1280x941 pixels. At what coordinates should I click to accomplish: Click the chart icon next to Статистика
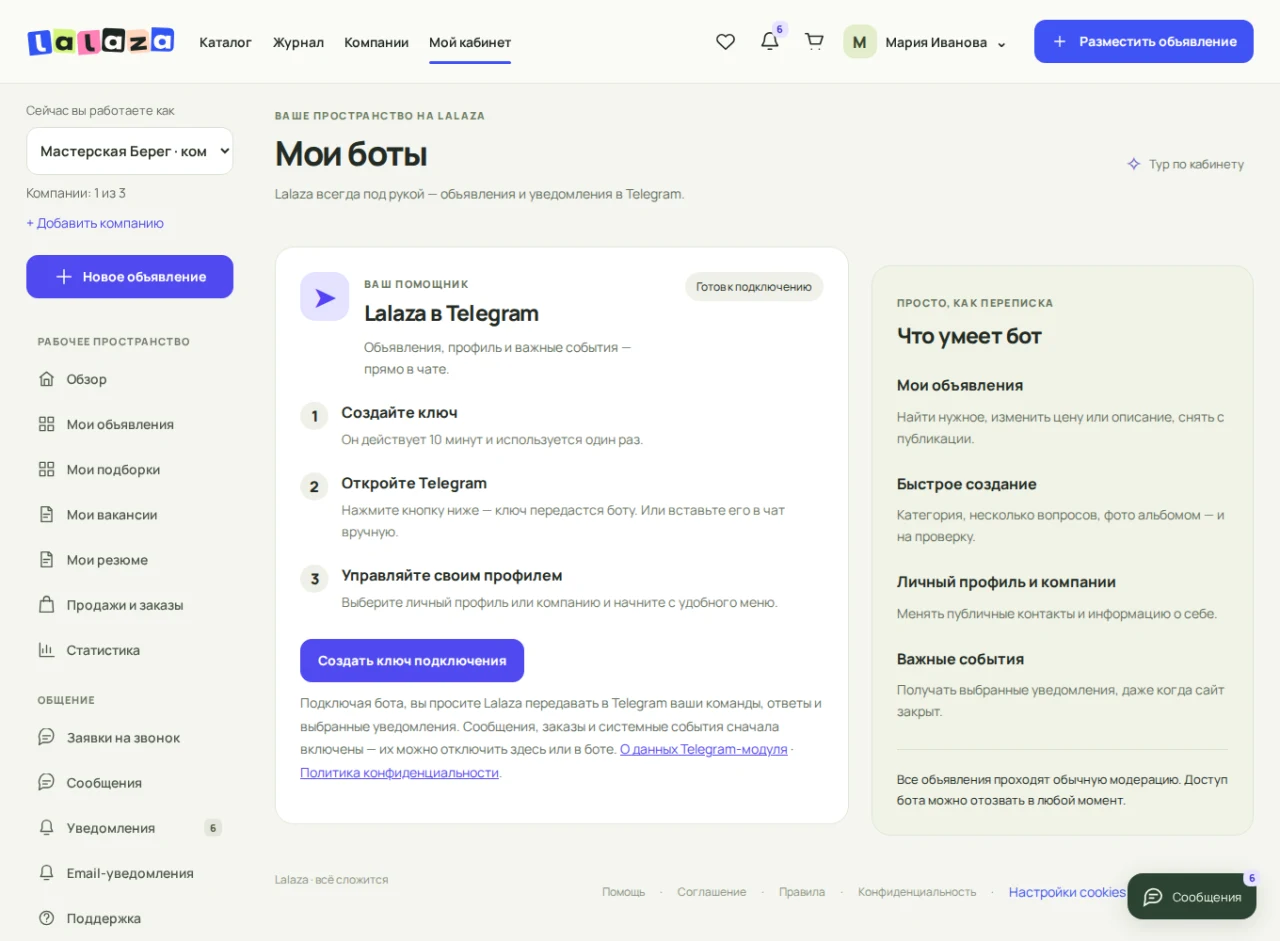point(46,650)
